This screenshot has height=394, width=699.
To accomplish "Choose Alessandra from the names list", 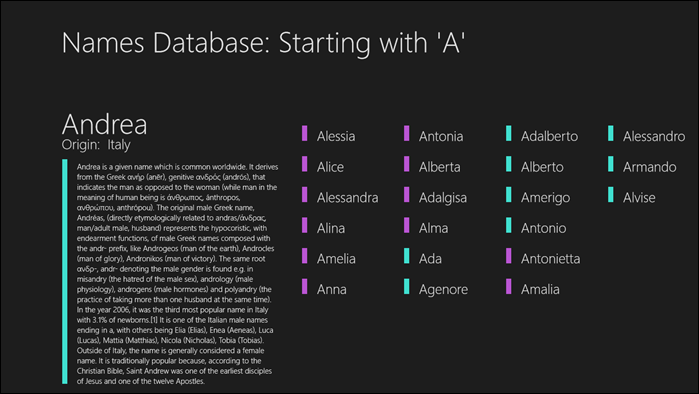I will 347,197.
